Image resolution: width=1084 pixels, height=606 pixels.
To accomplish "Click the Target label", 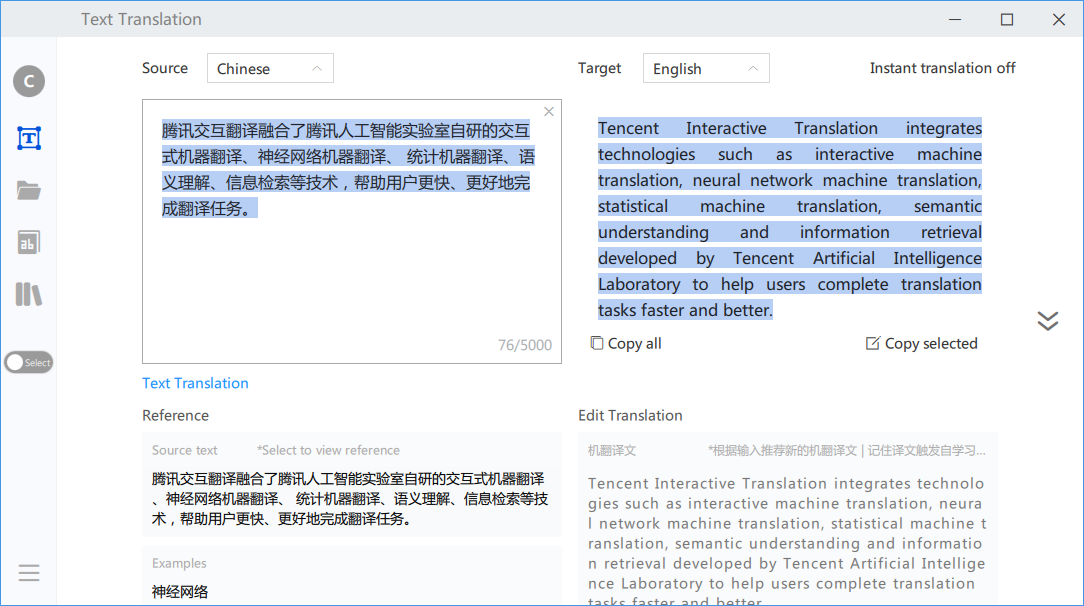I will tap(599, 68).
